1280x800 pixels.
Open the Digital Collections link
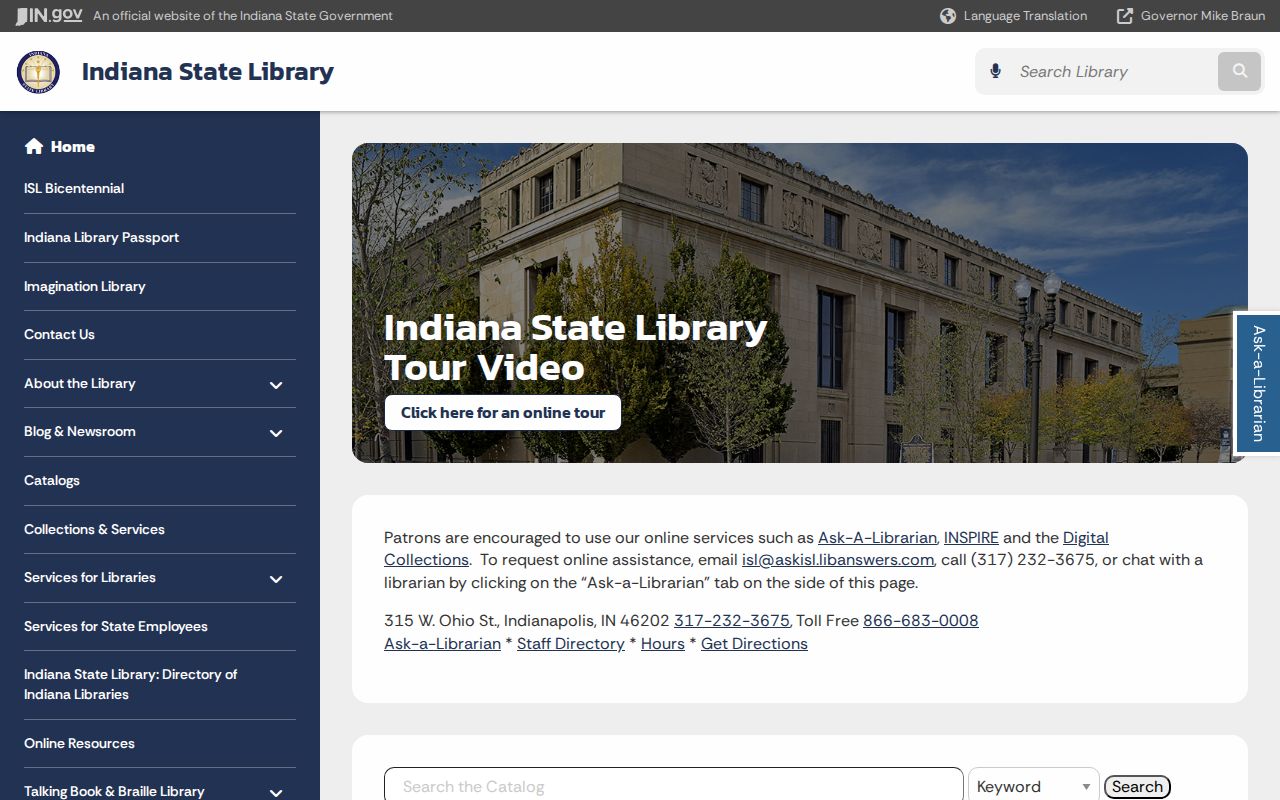click(x=1085, y=537)
